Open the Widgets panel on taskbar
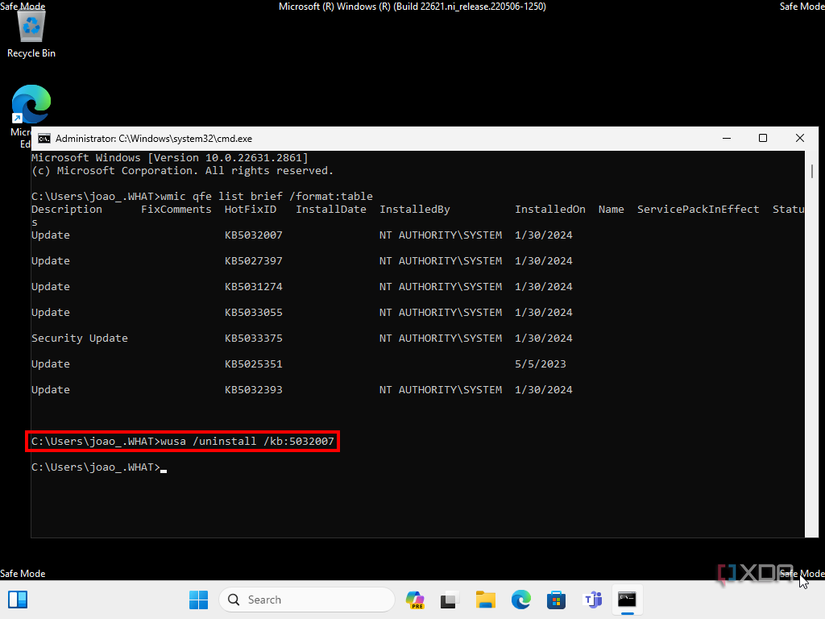This screenshot has width=825, height=619. pos(18,600)
